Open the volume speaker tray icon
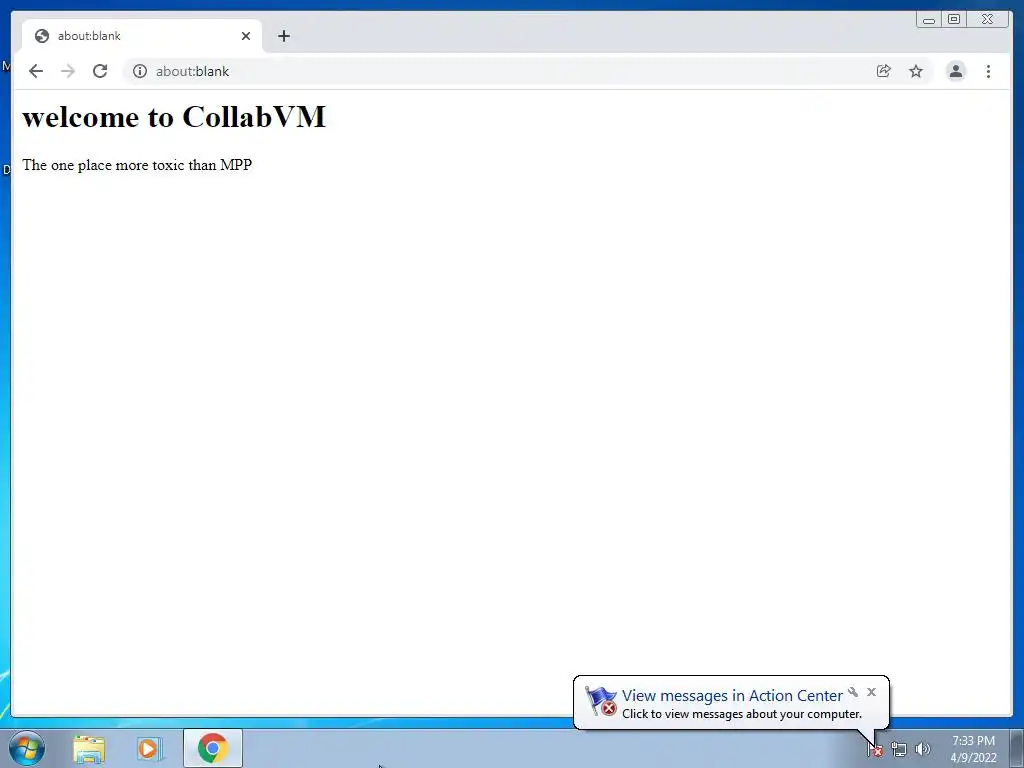 [x=922, y=750]
